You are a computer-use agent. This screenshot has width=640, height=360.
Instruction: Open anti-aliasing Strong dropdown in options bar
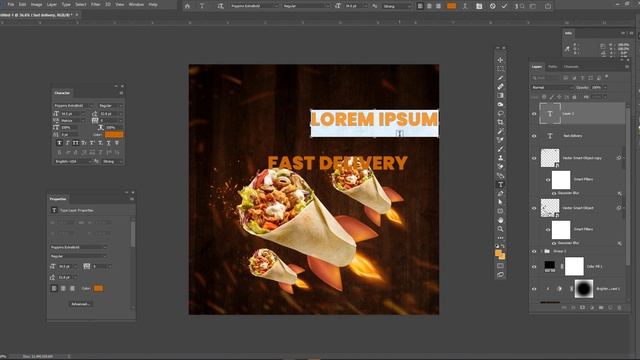point(396,6)
